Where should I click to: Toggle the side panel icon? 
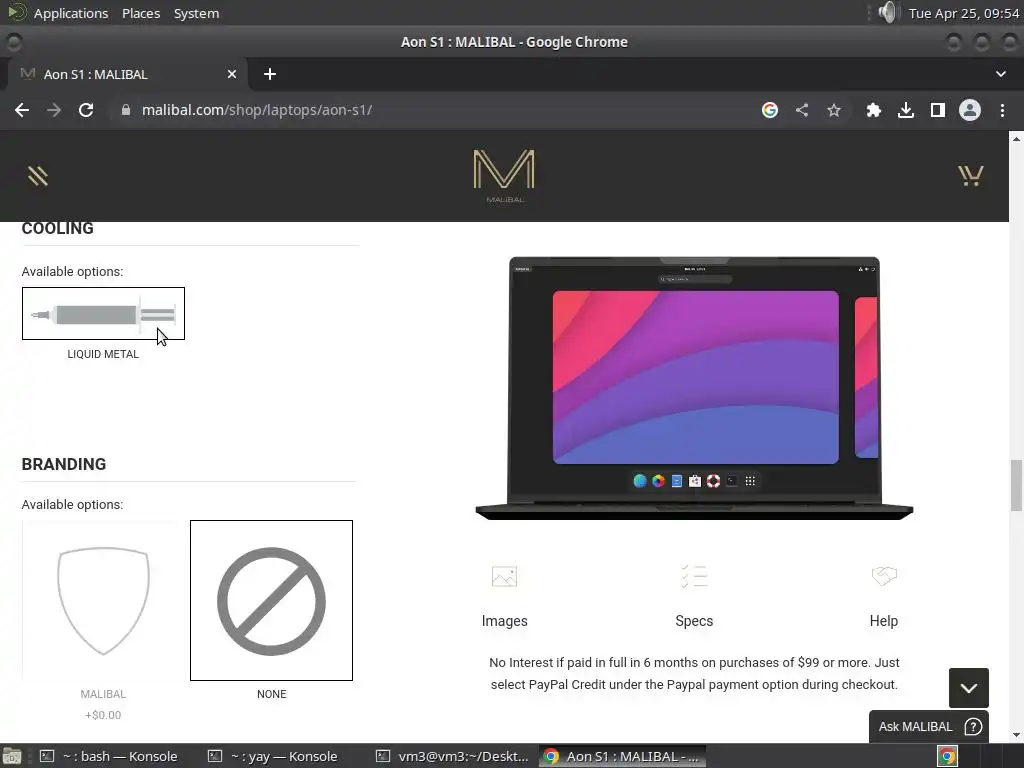point(938,110)
